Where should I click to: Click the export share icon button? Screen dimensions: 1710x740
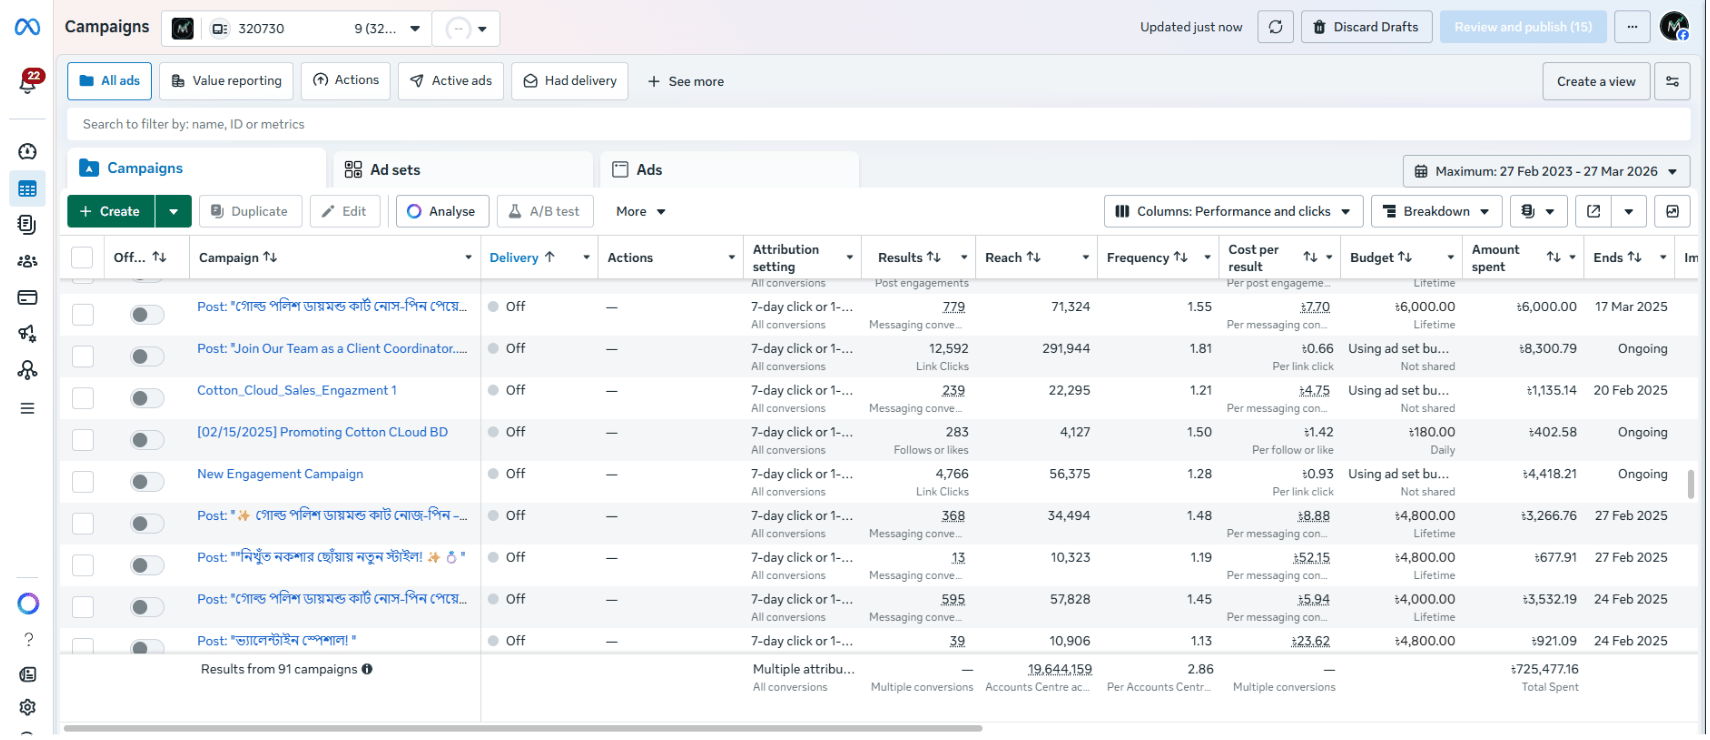(x=1593, y=211)
